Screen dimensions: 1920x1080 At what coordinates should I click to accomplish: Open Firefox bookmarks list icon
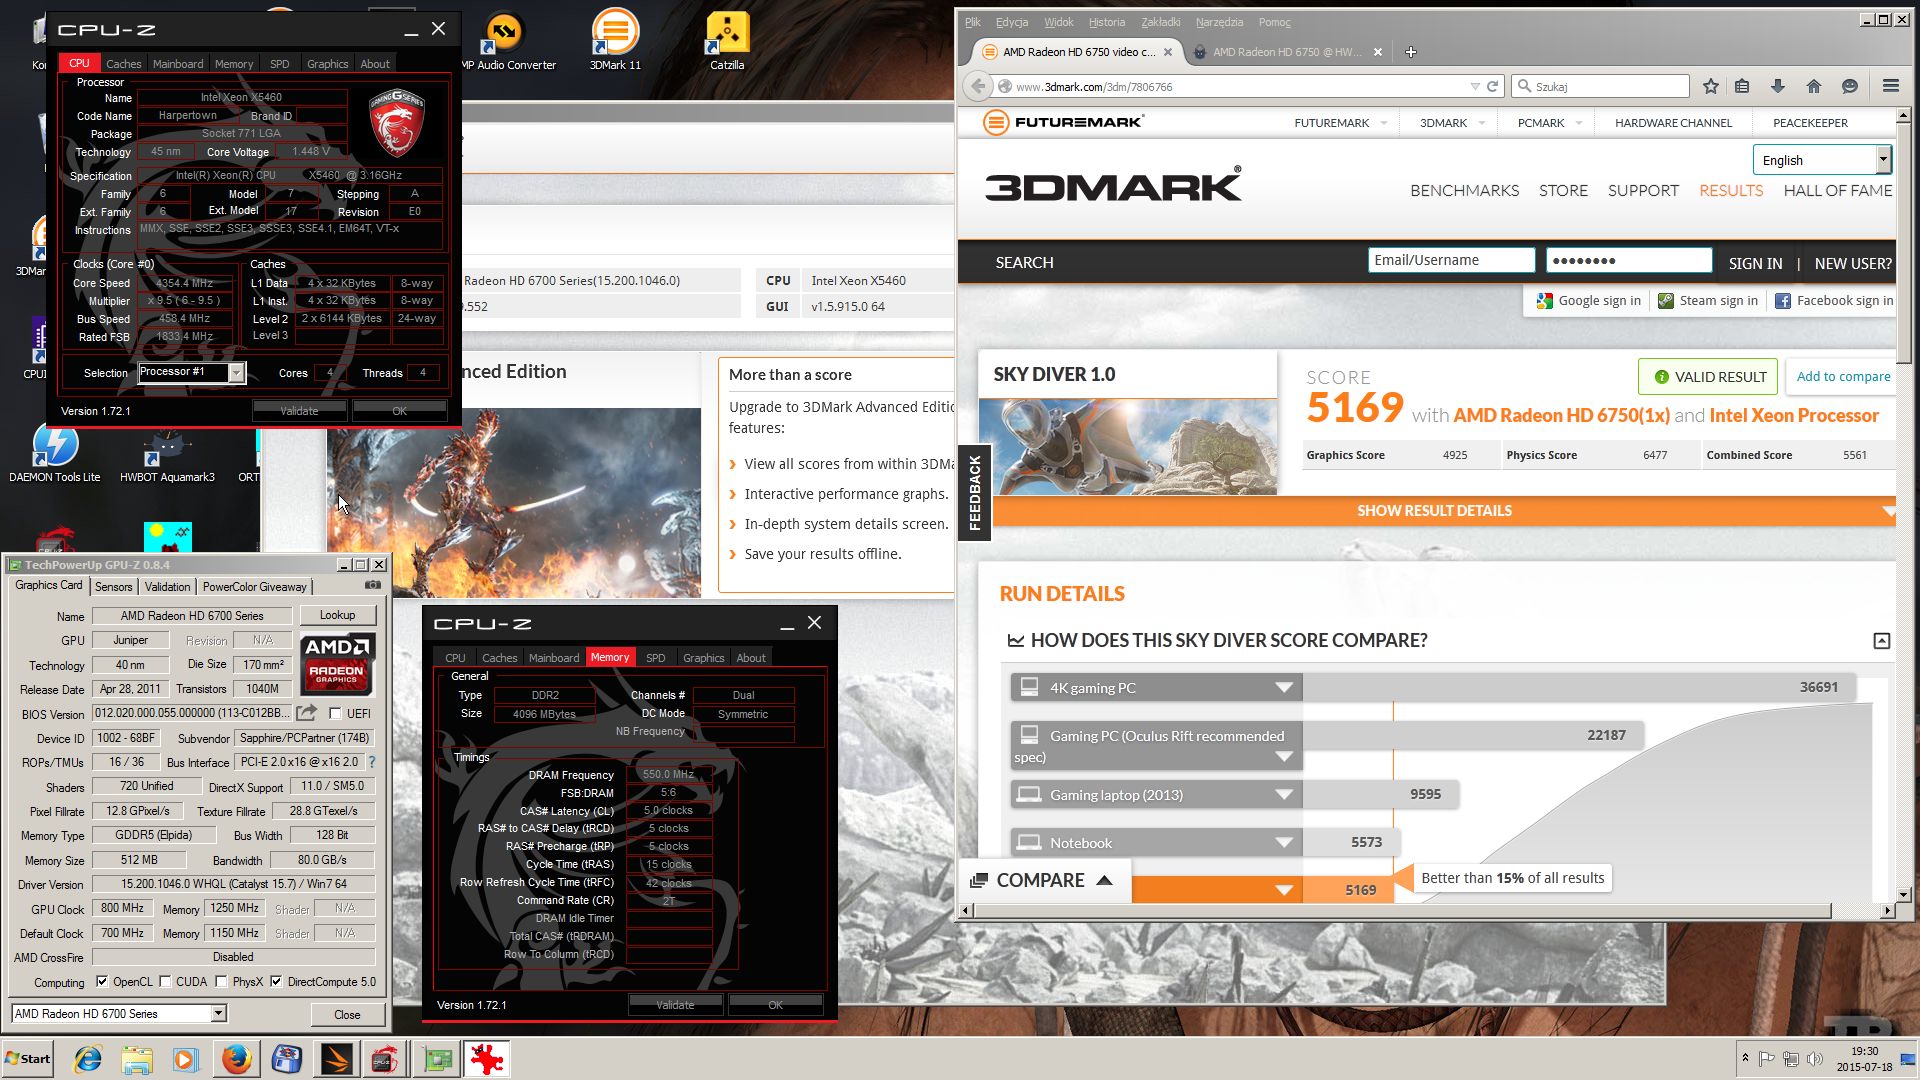[x=1742, y=86]
